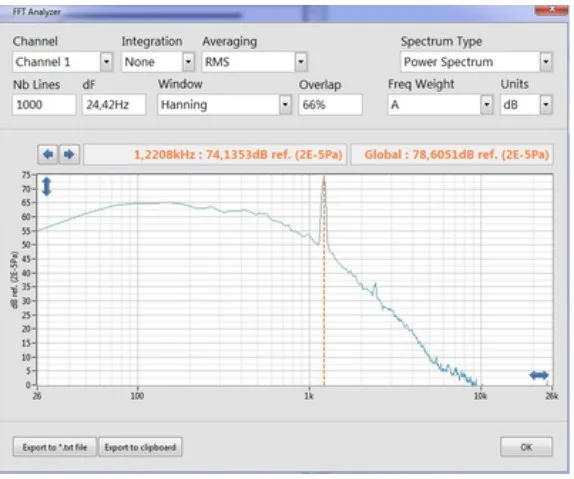Click Export to *.txt file button
This screenshot has height=479, width=574.
click(x=55, y=447)
